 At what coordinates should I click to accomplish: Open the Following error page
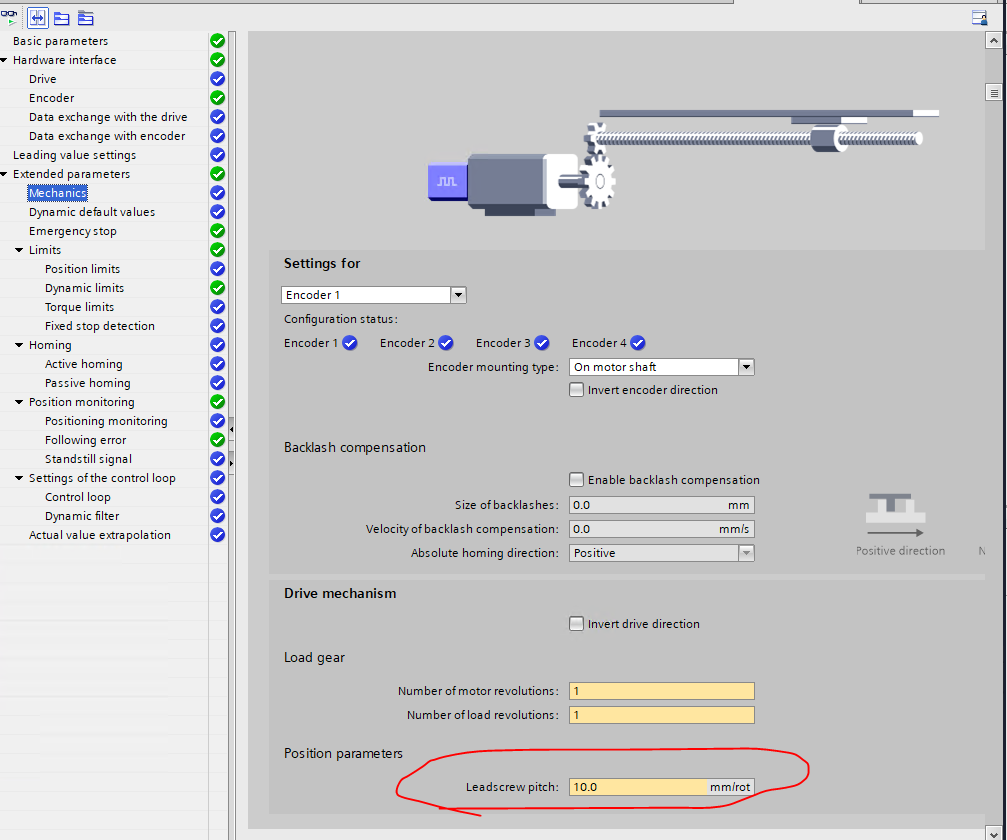point(85,440)
